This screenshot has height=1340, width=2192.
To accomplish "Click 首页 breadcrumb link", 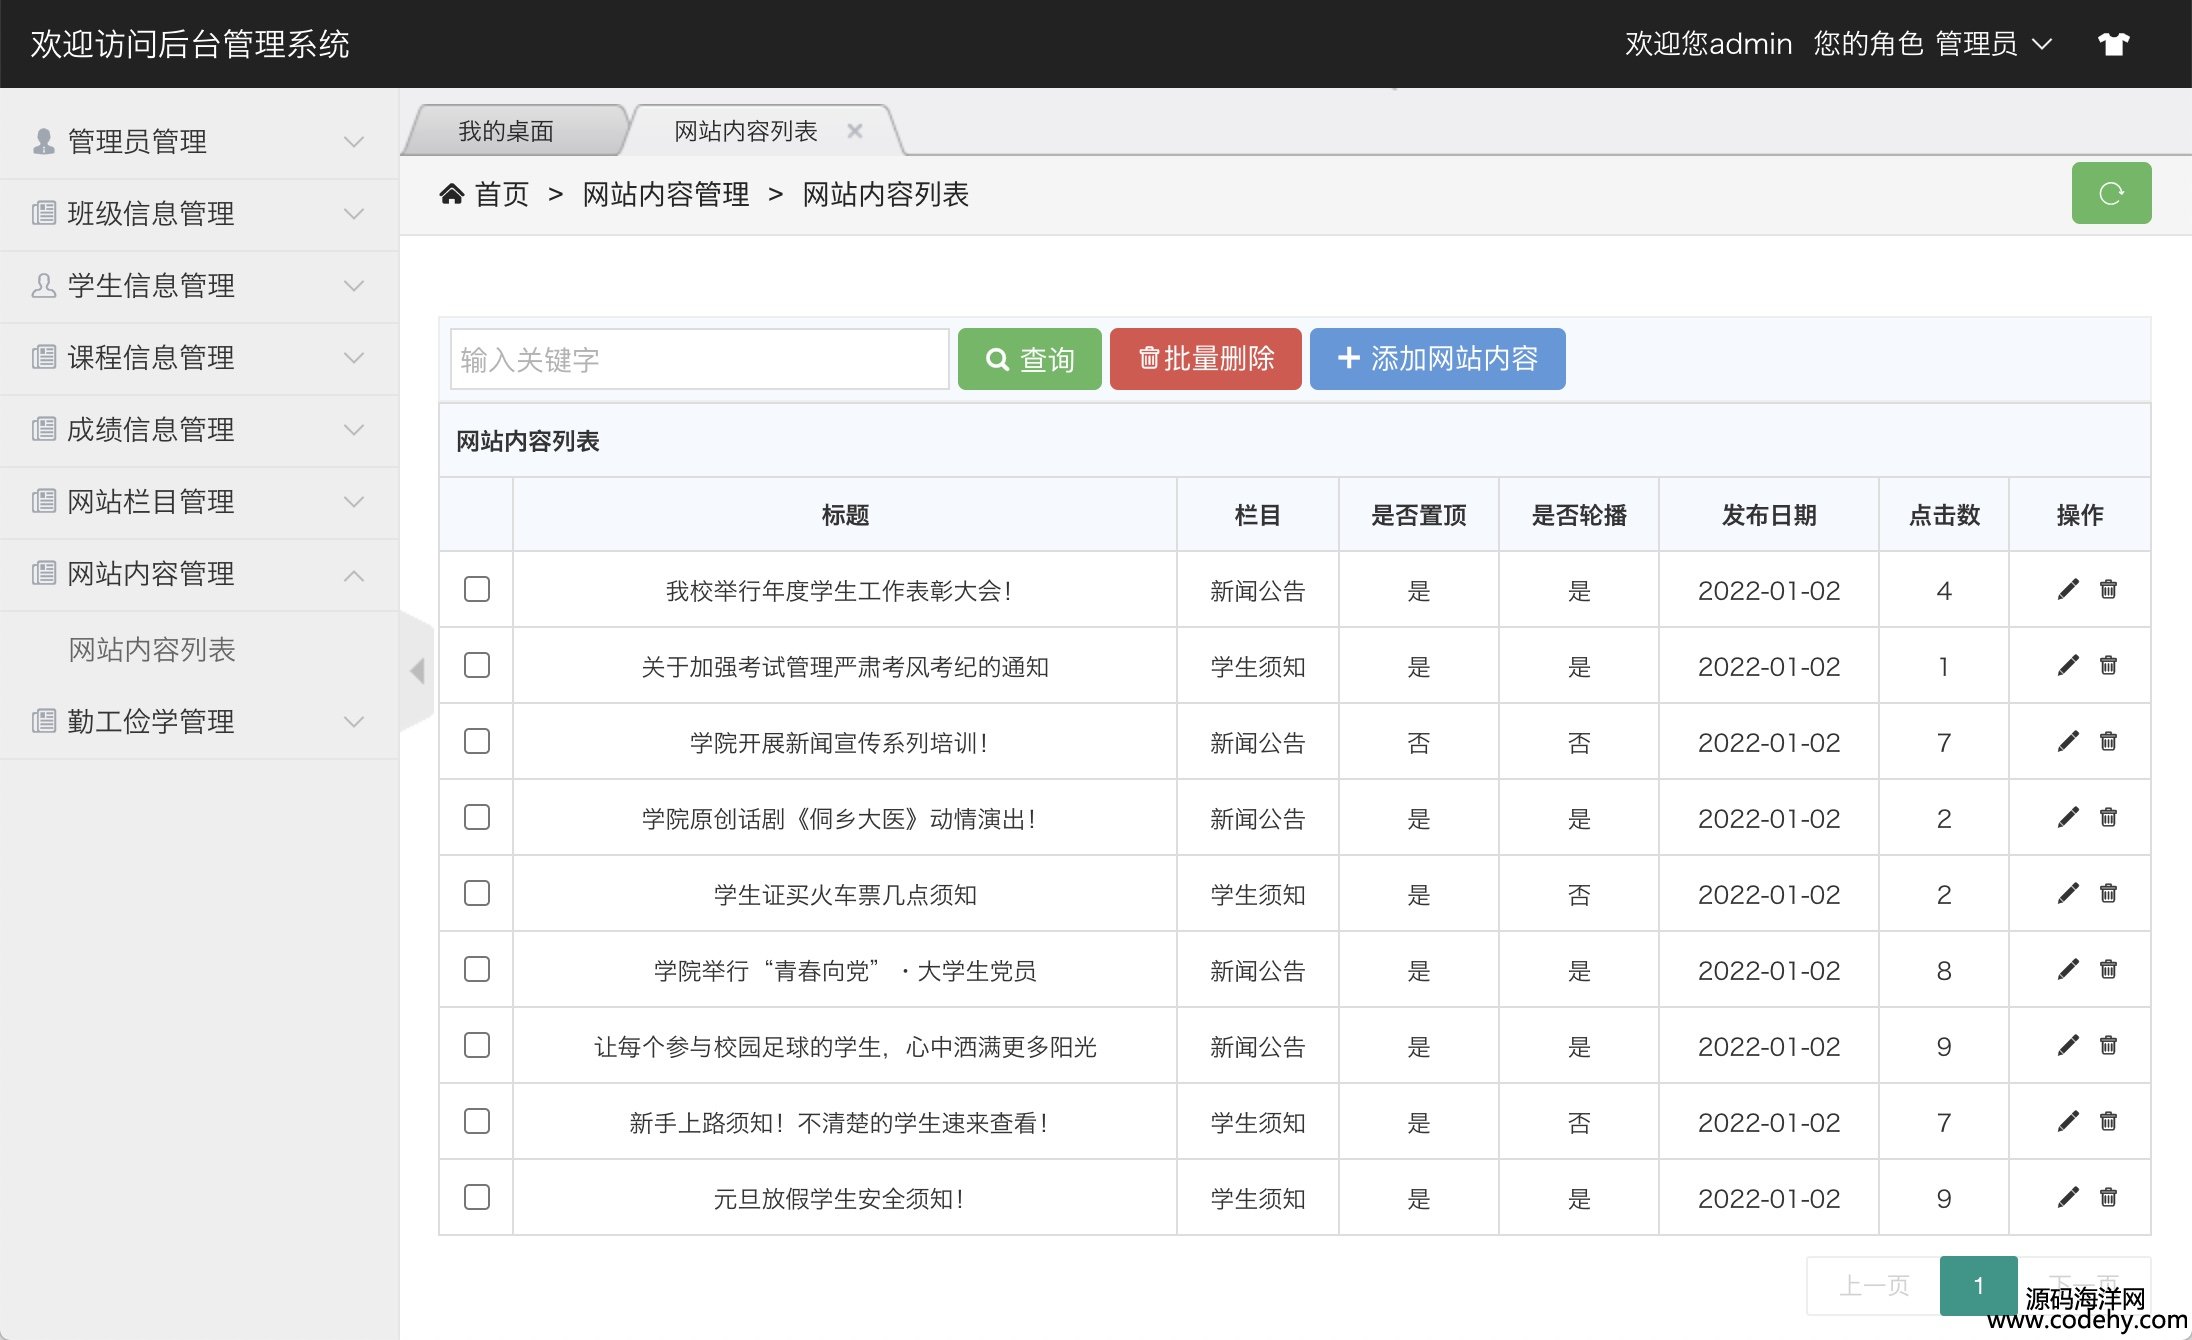I will [x=502, y=194].
